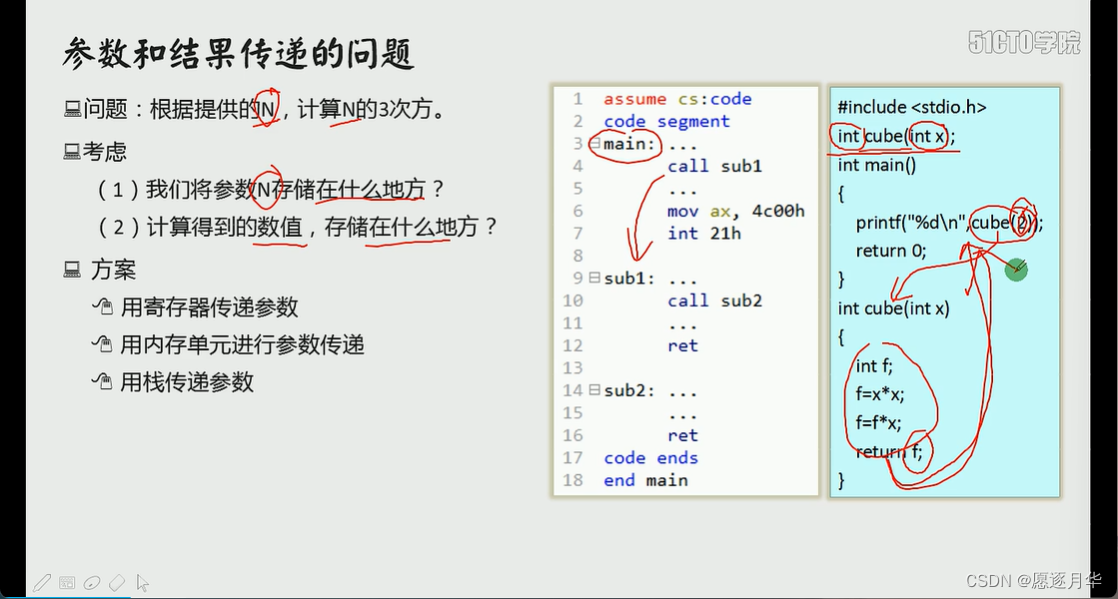Image resolution: width=1118 pixels, height=599 pixels.
Task: Click the bullet 用内存单元进行参数传递
Action: coord(227,345)
